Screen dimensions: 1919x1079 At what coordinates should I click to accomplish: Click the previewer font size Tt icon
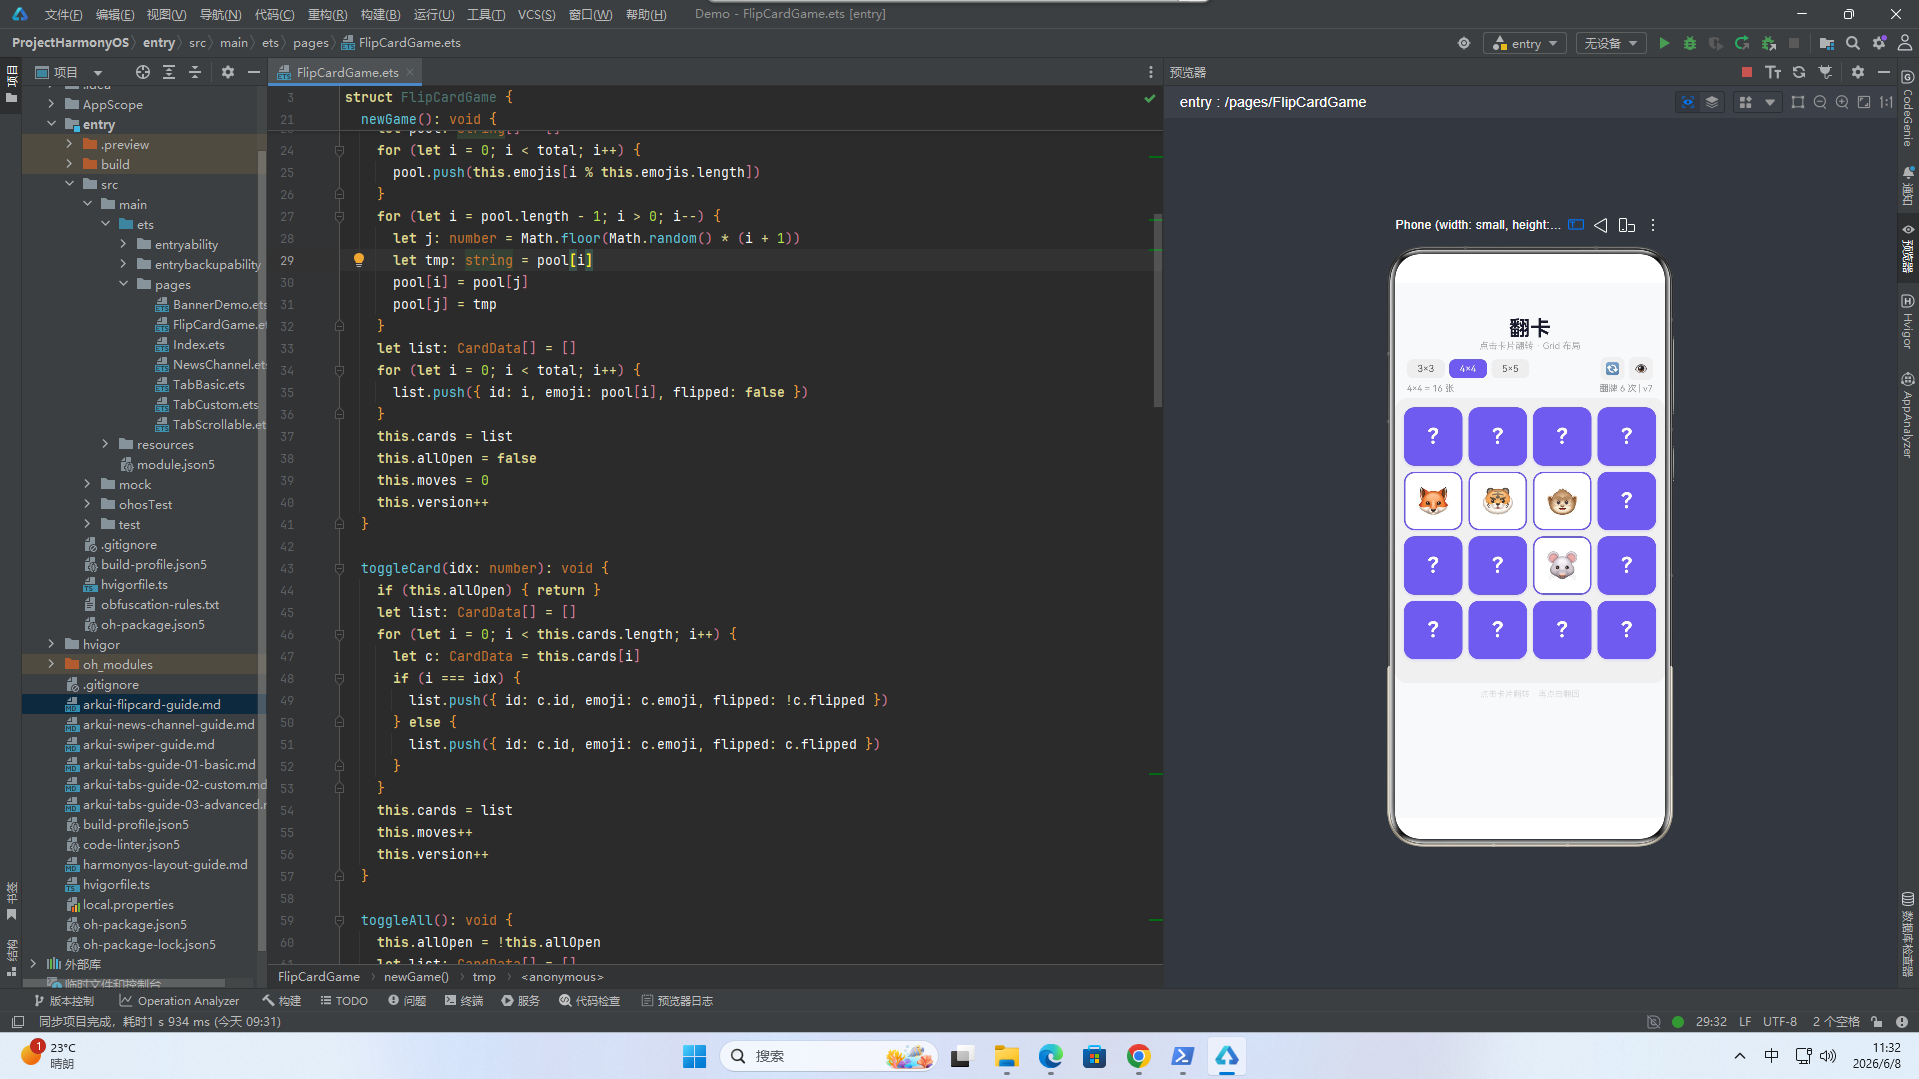coord(1773,73)
